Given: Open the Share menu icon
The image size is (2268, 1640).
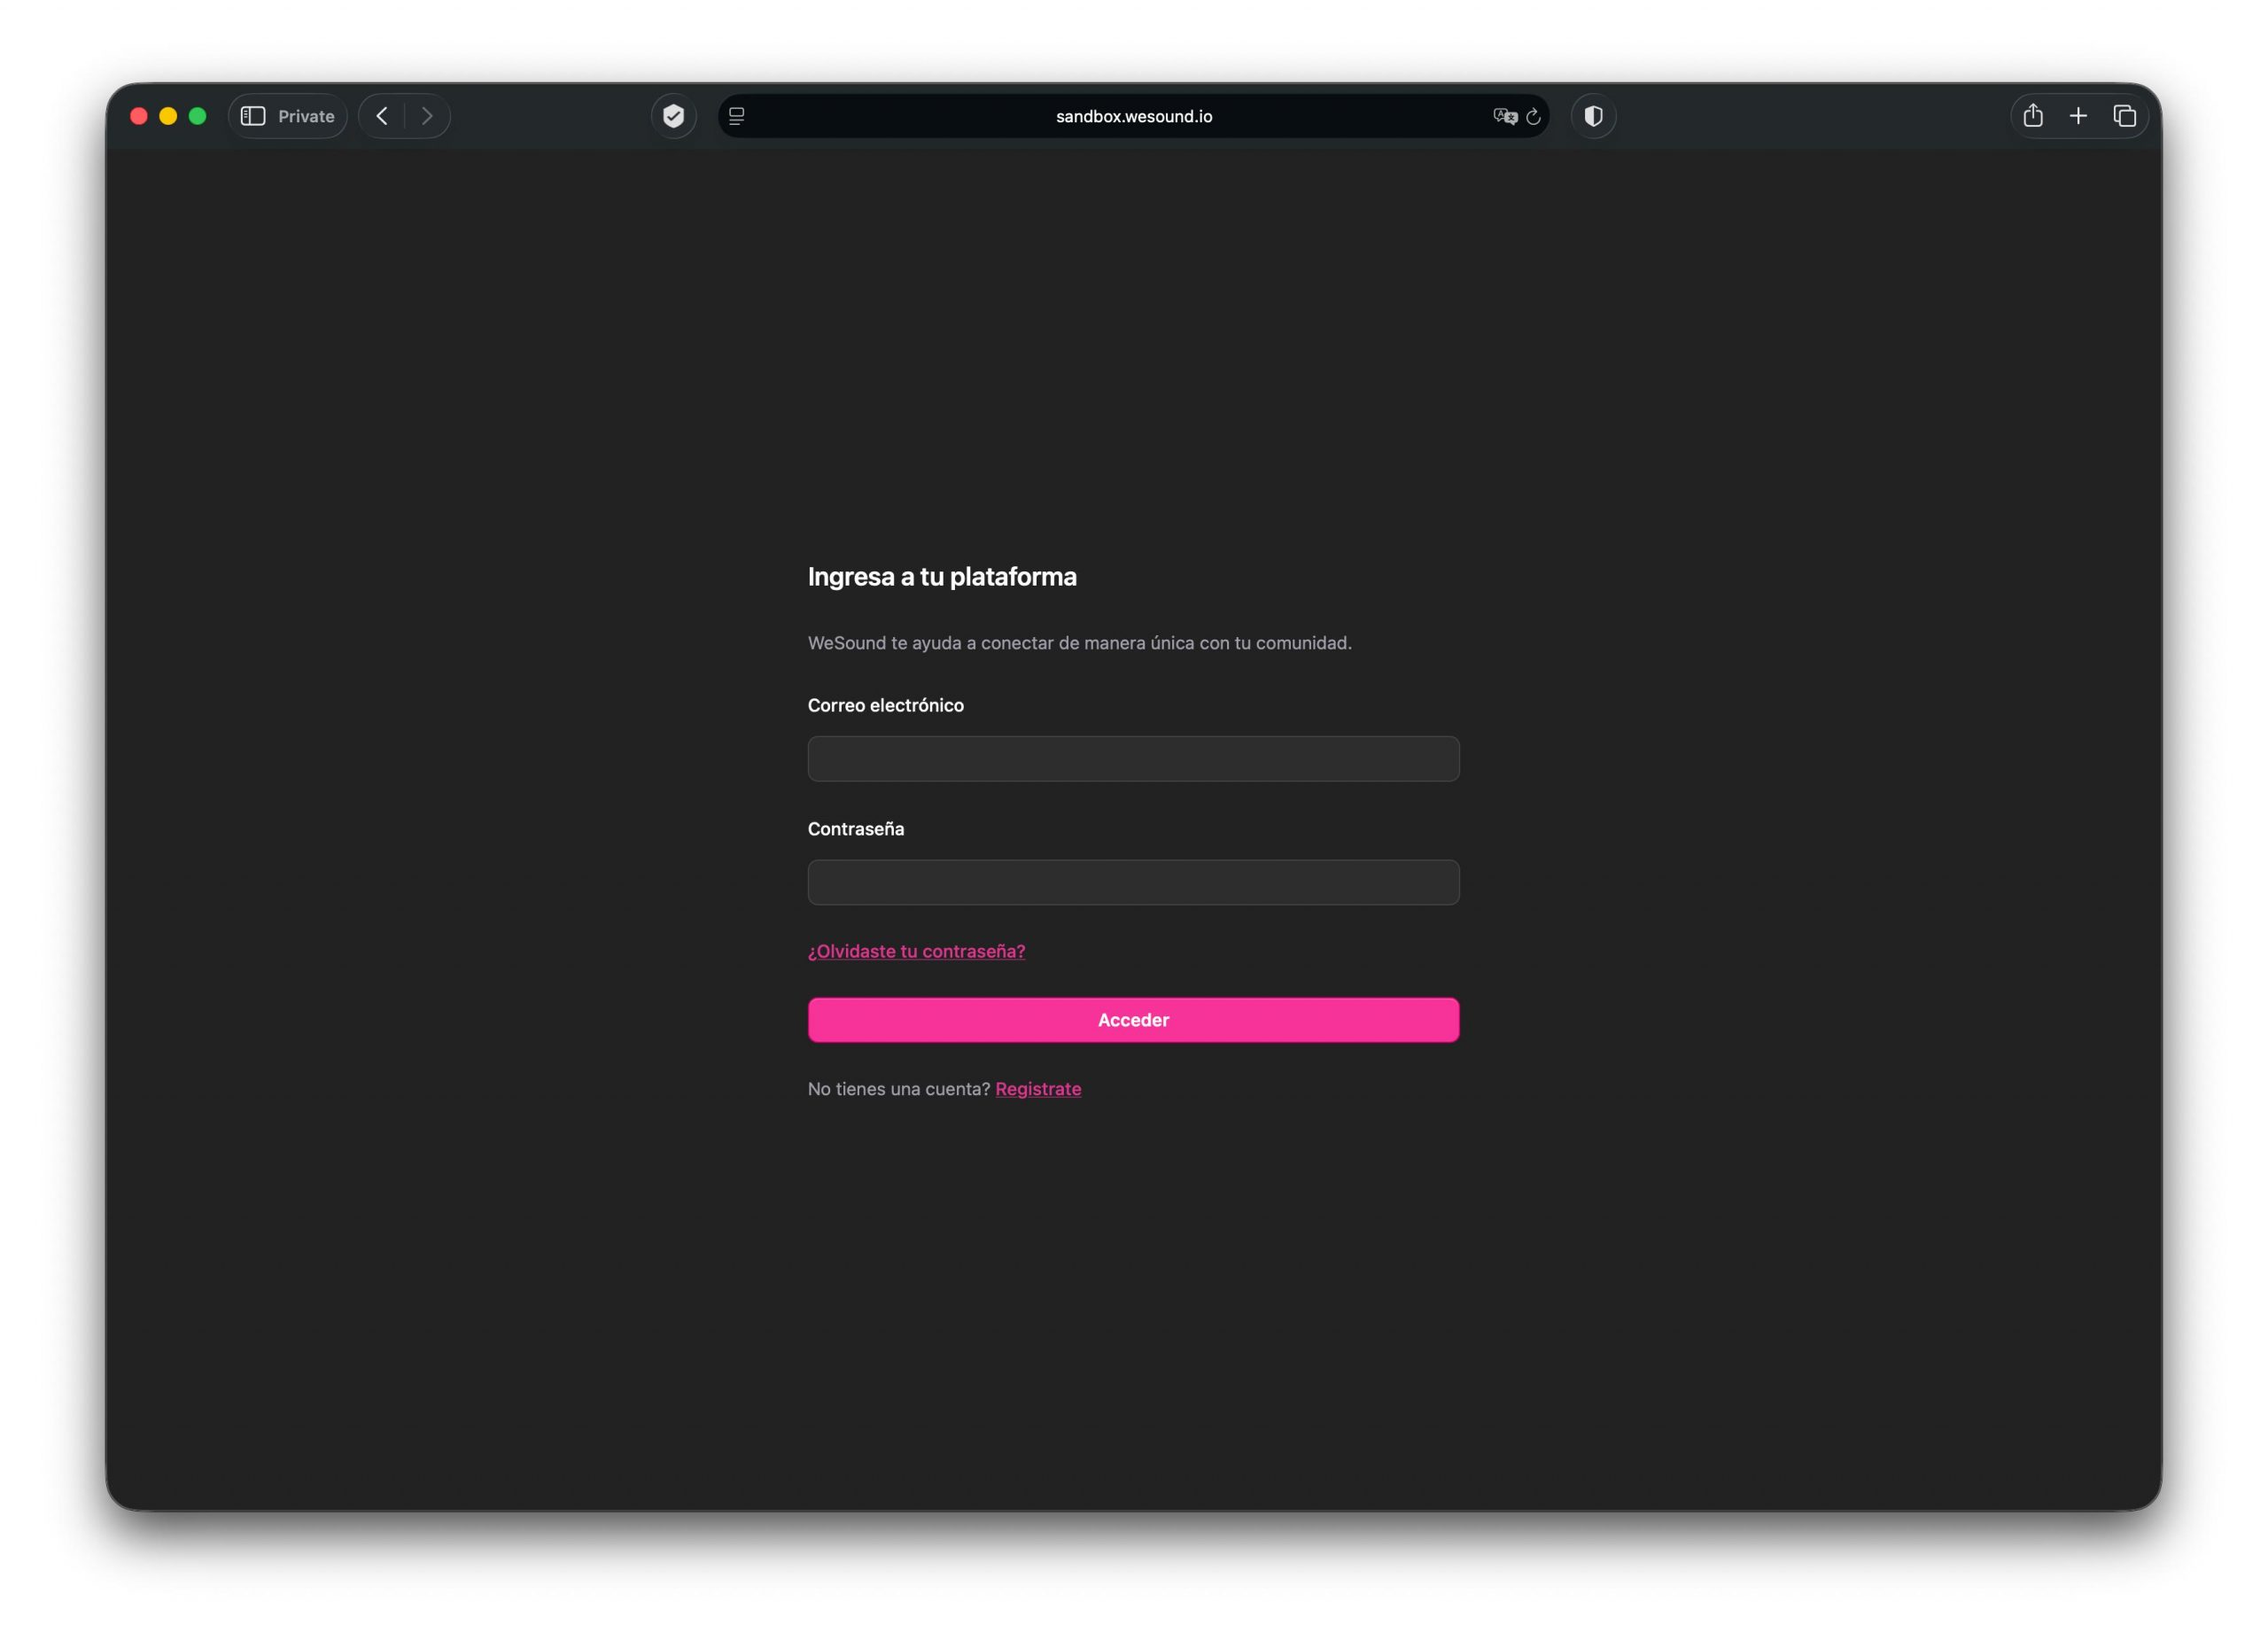Looking at the screenshot, I should [2033, 115].
